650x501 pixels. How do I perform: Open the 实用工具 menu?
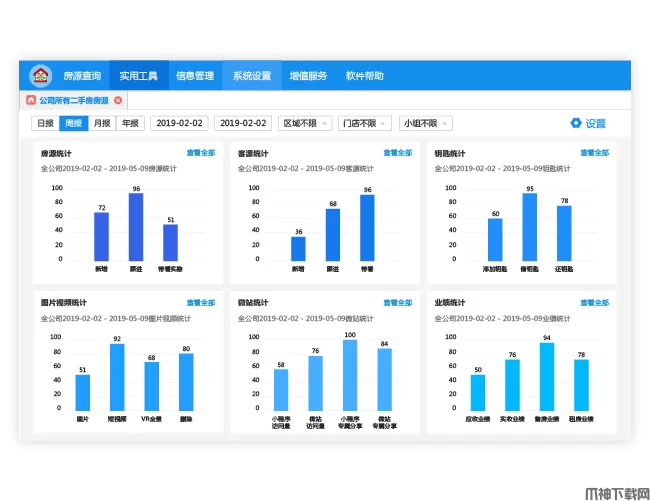(138, 76)
